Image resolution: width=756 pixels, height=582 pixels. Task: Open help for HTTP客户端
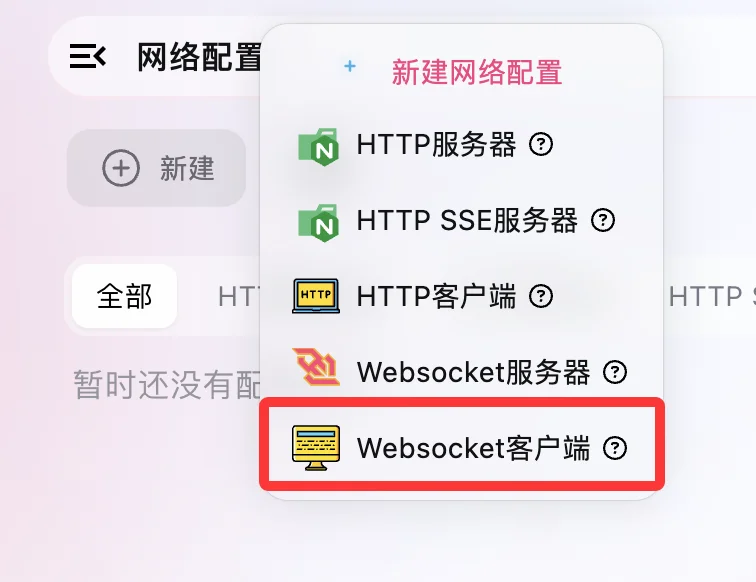tap(541, 296)
